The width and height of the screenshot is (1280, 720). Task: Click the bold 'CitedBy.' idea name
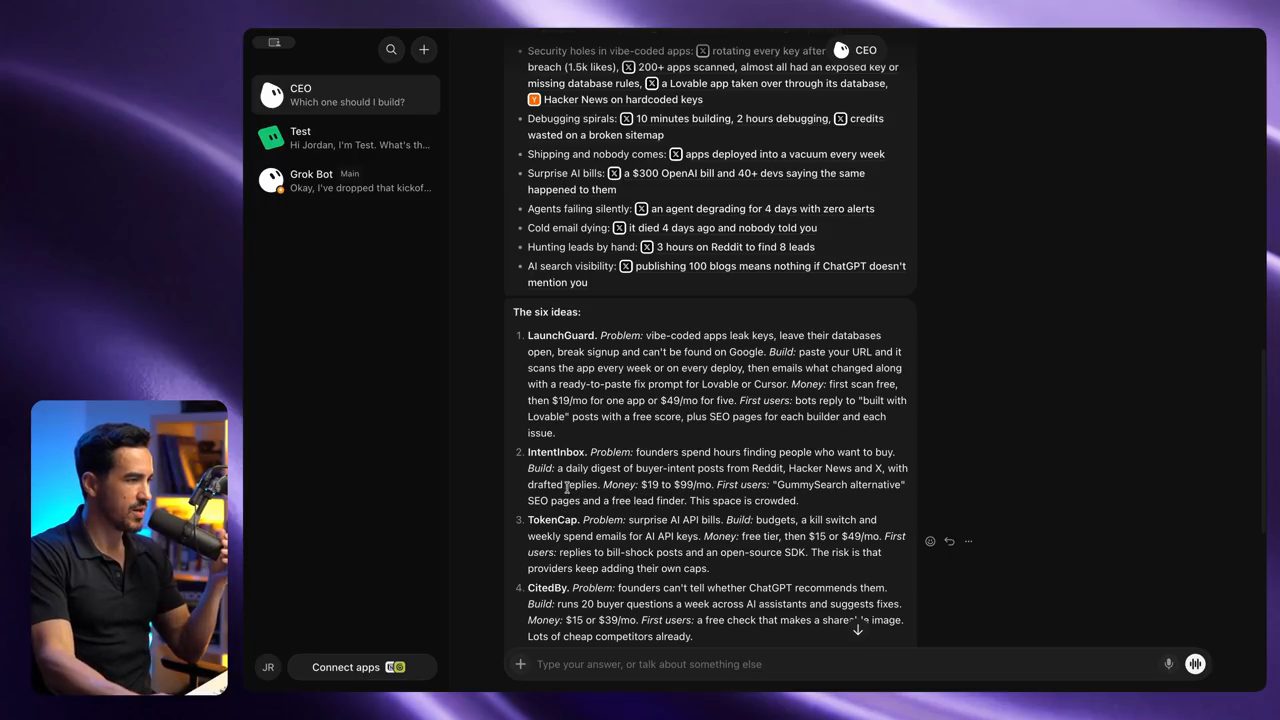549,588
